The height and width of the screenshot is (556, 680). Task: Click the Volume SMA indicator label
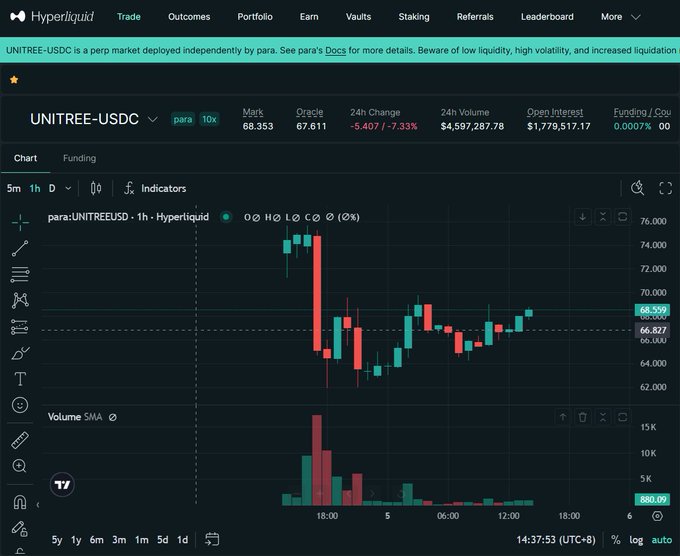(75, 417)
